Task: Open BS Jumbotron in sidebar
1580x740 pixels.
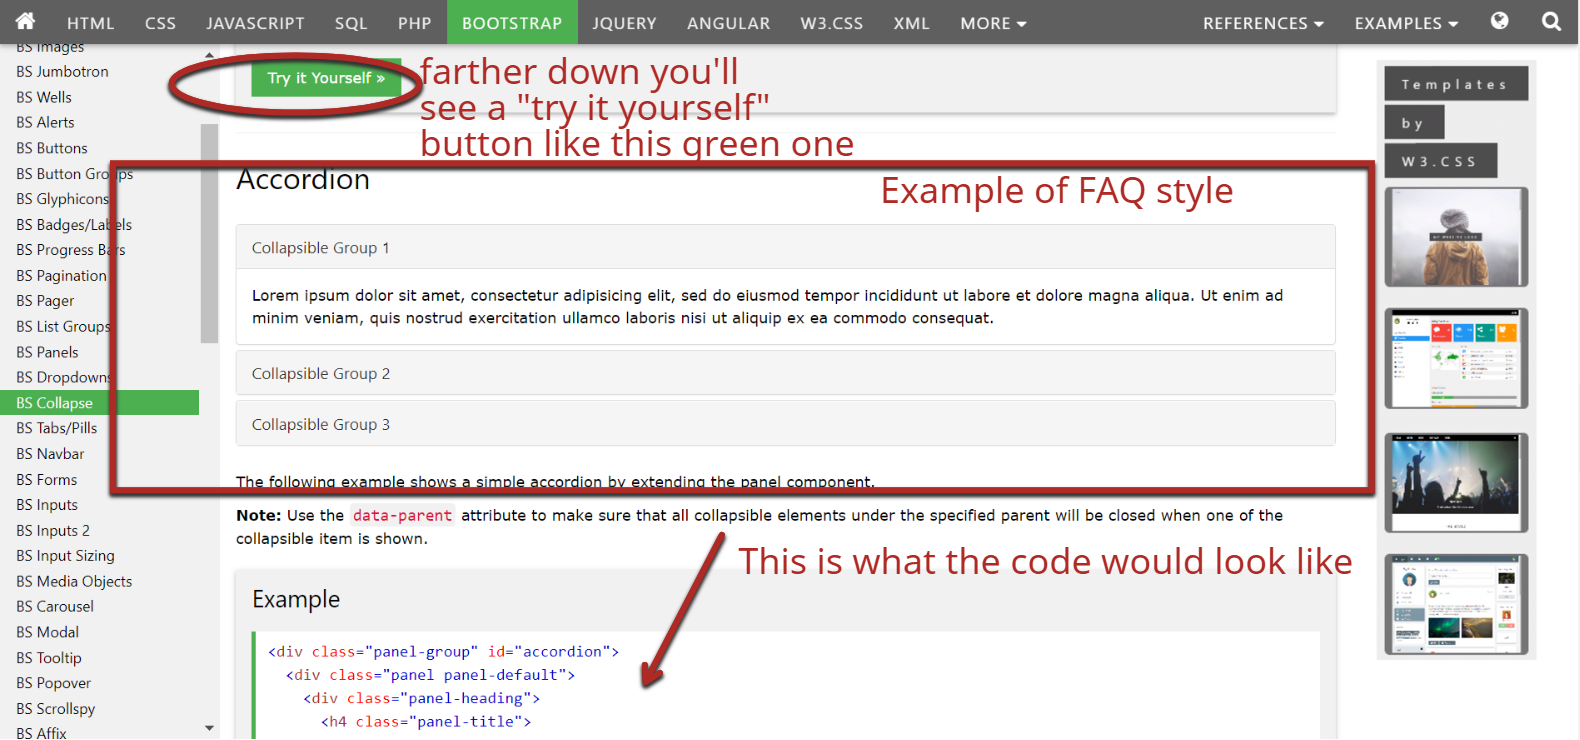Action: (x=62, y=72)
